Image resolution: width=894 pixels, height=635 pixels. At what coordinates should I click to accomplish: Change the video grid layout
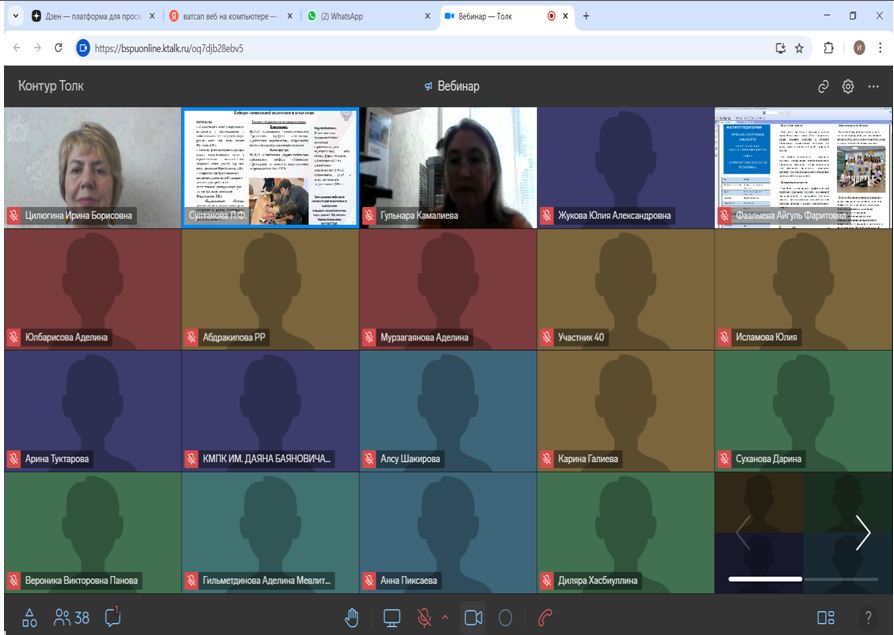825,618
